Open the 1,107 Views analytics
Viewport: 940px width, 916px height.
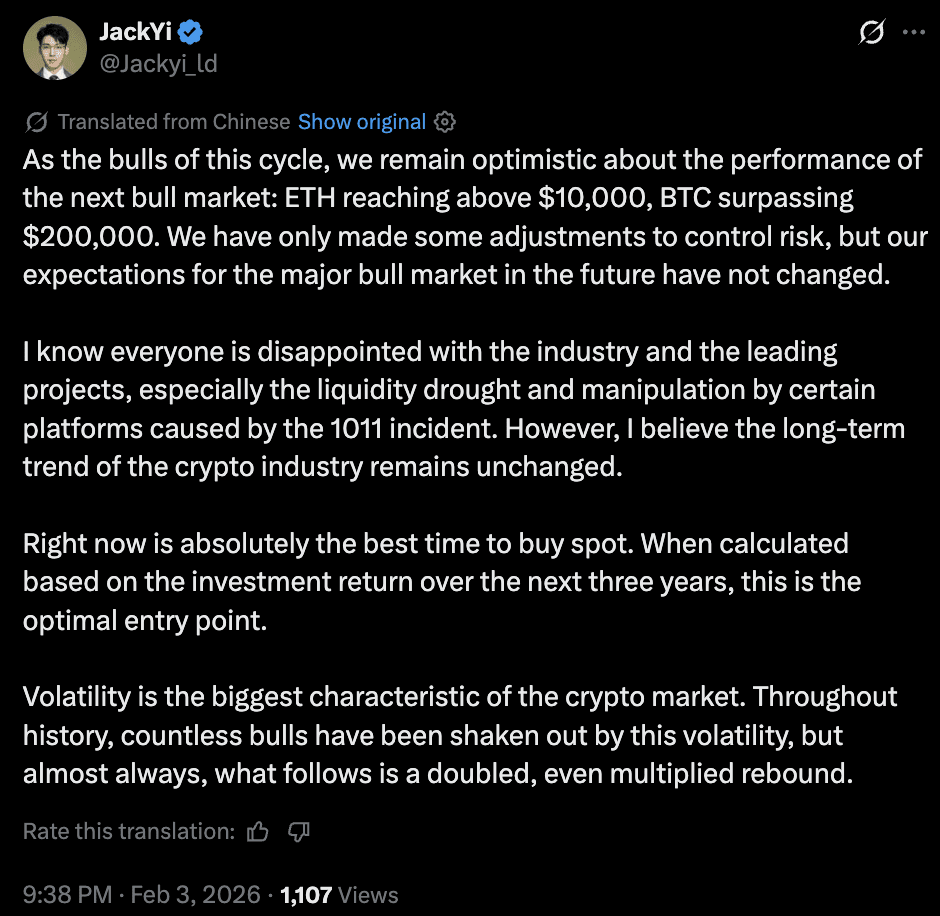pyautogui.click(x=340, y=895)
